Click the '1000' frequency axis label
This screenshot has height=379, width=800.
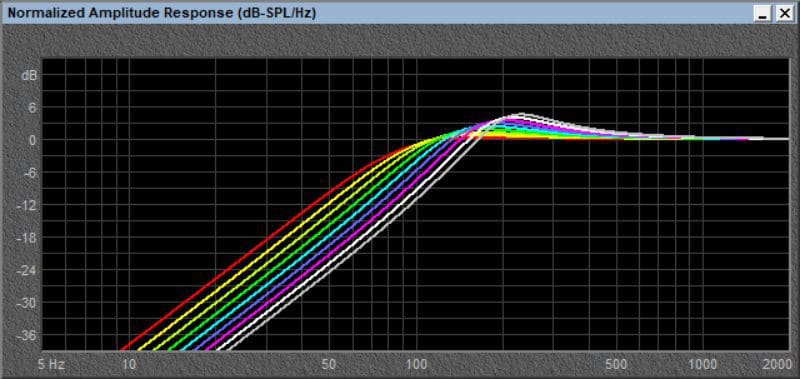click(x=703, y=364)
